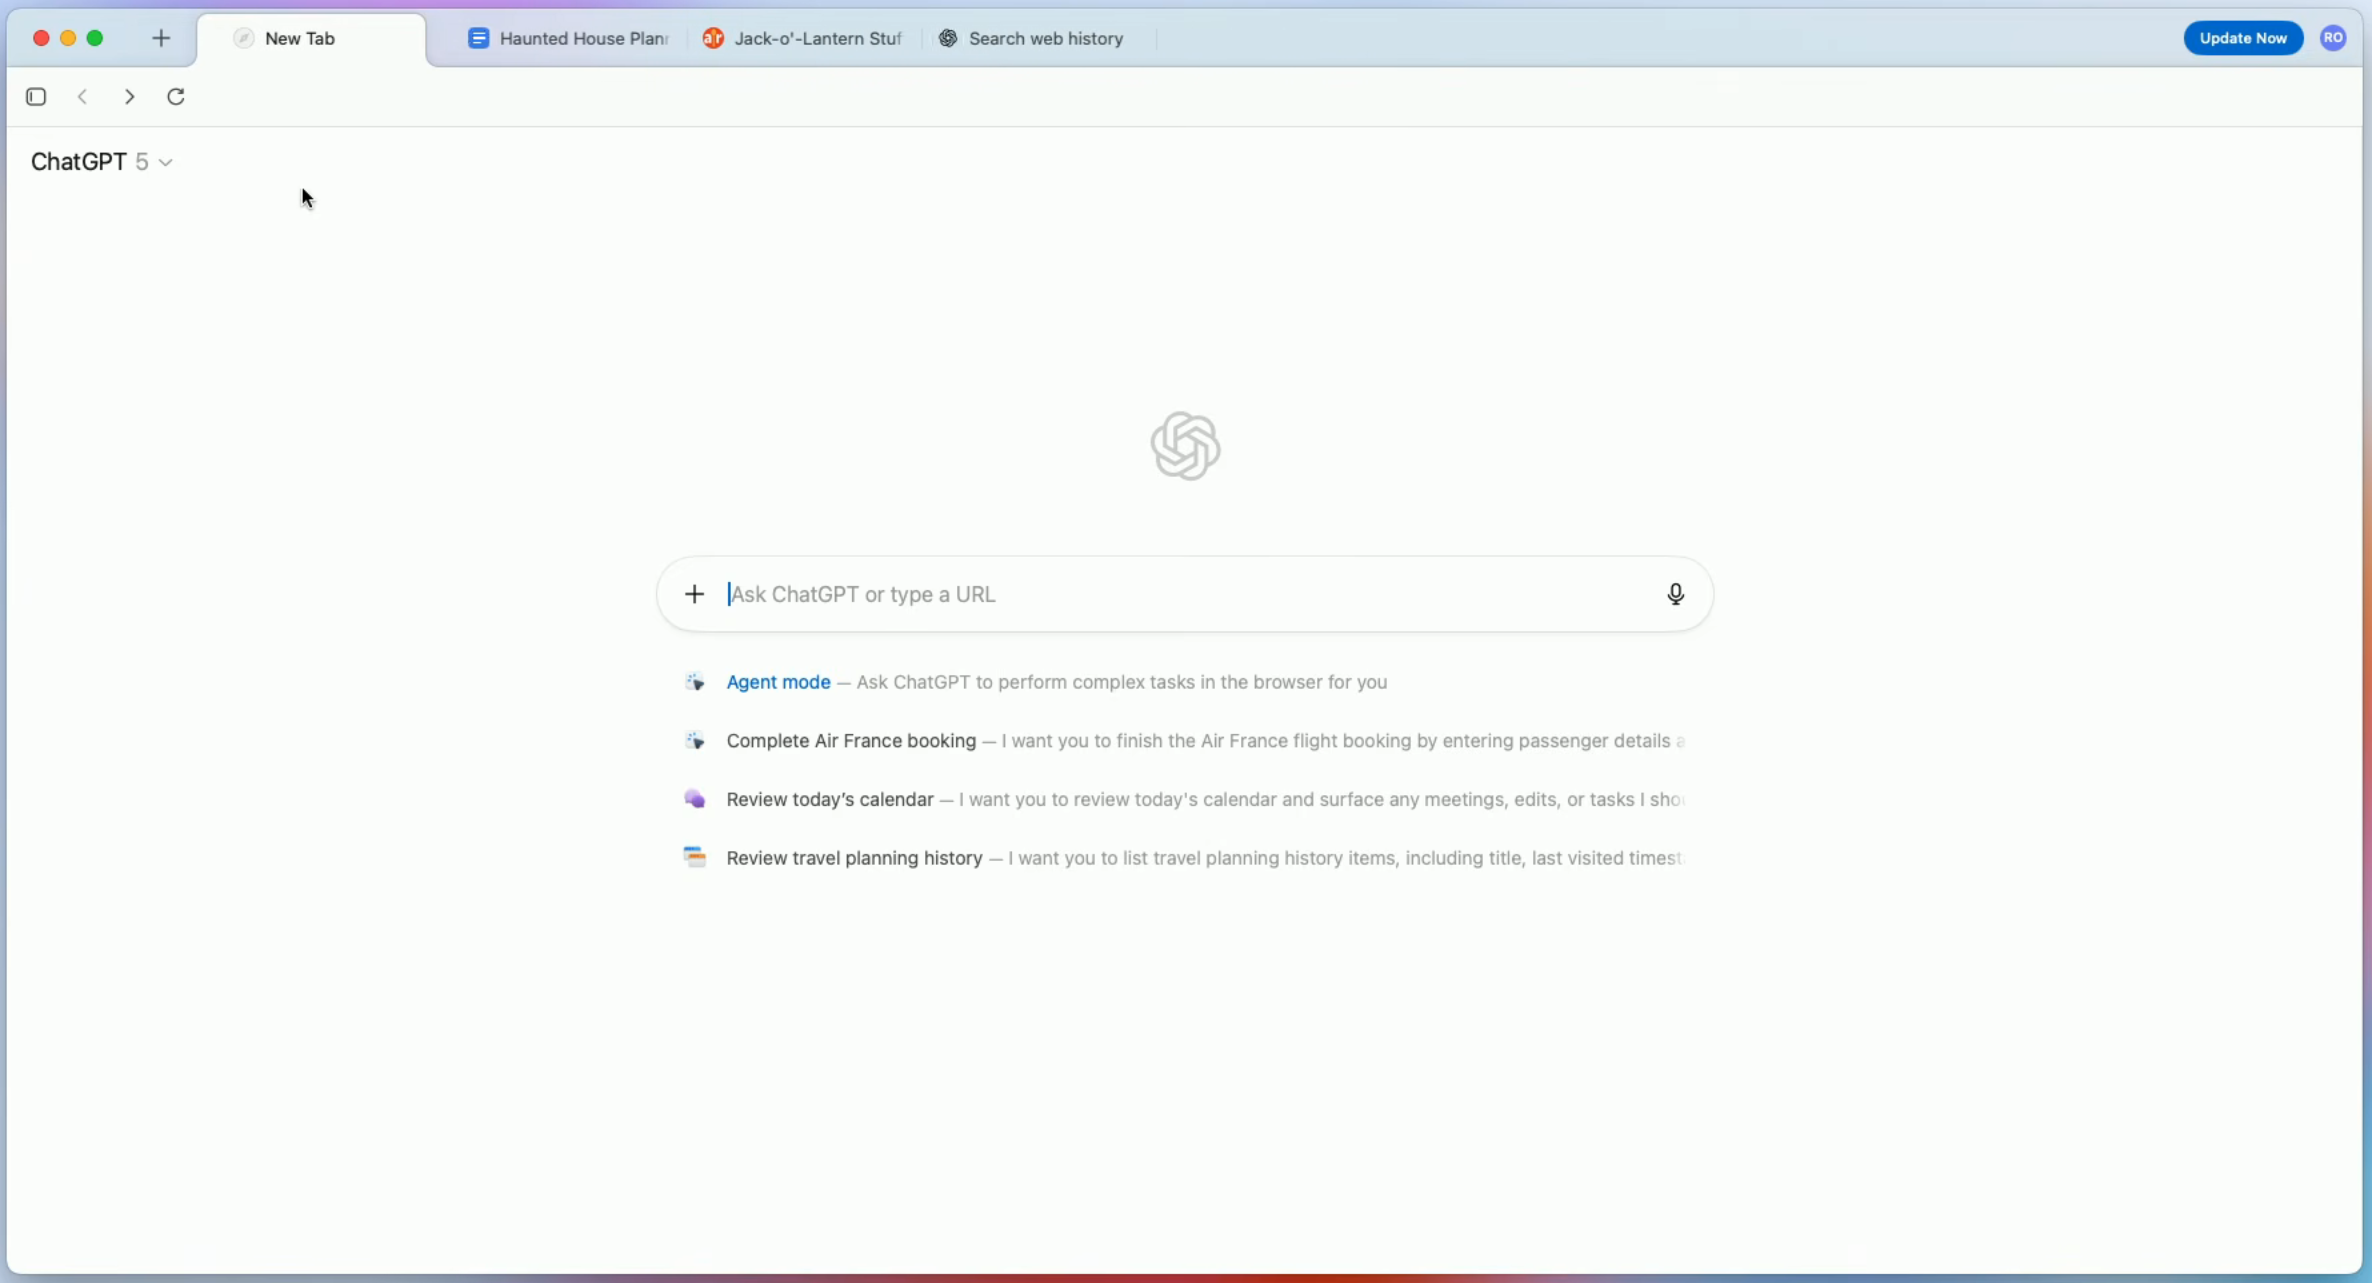The height and width of the screenshot is (1283, 2372).
Task: Expand the ChatGPT 5 model dropdown
Action: 102,162
